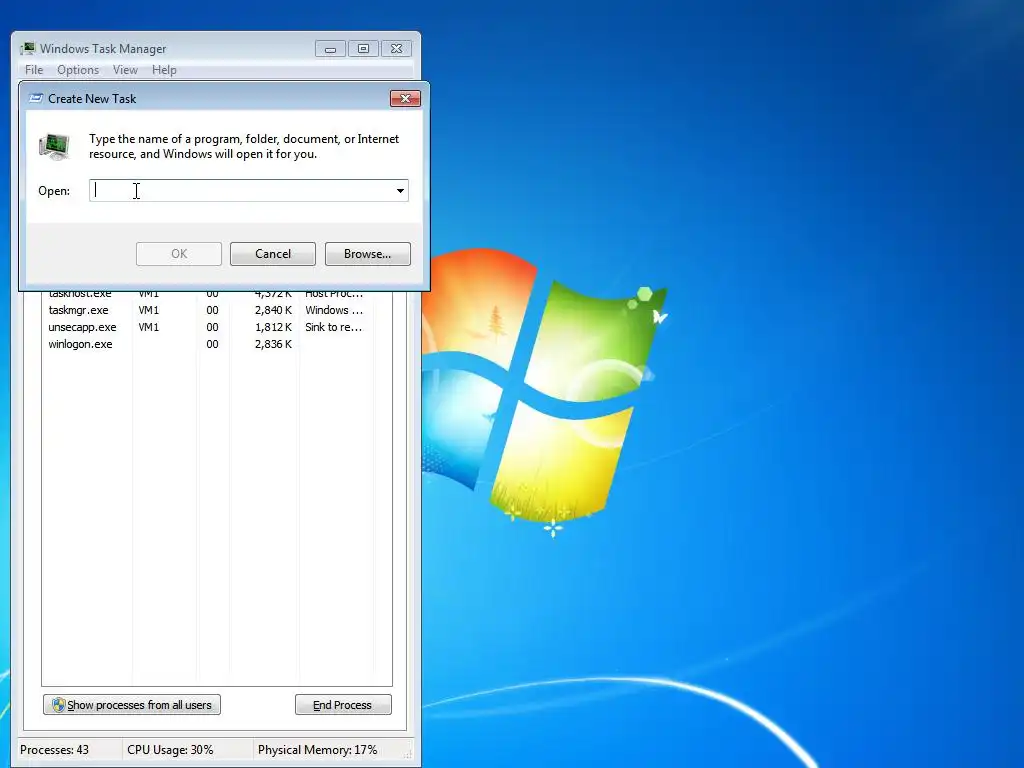Cancel the Create New Task dialog

273,254
